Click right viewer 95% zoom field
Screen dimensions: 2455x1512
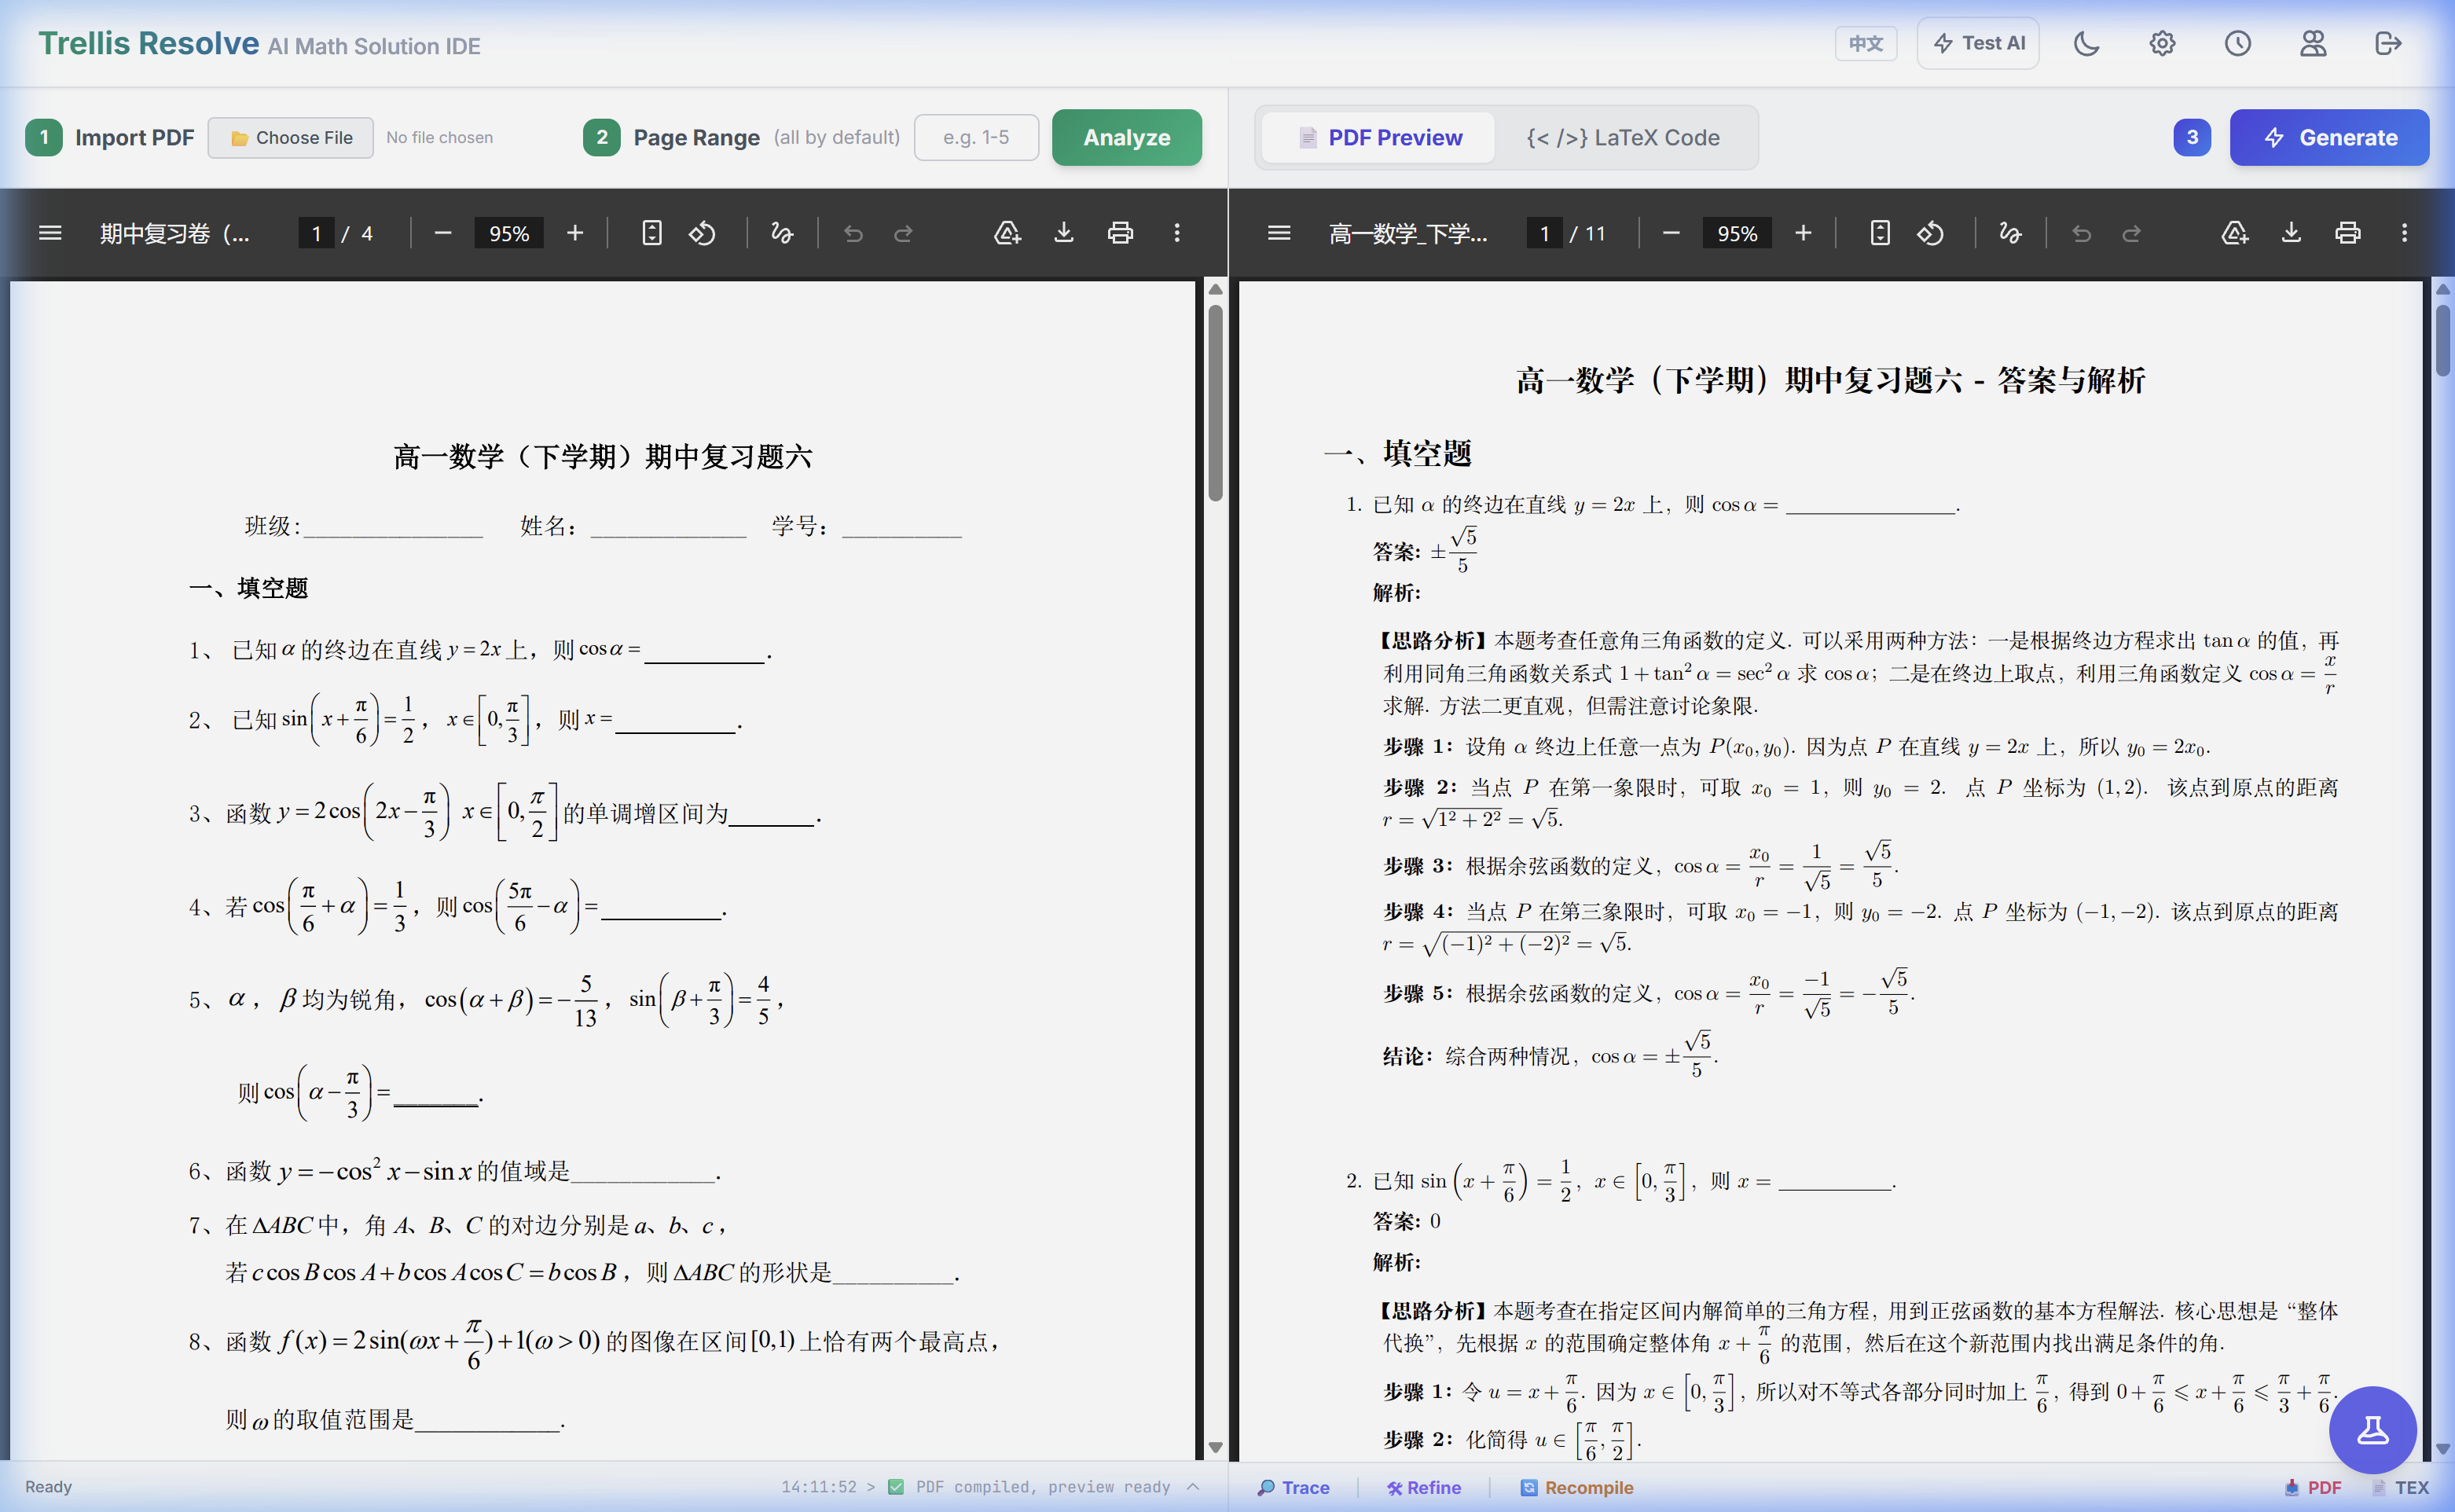(x=1737, y=234)
